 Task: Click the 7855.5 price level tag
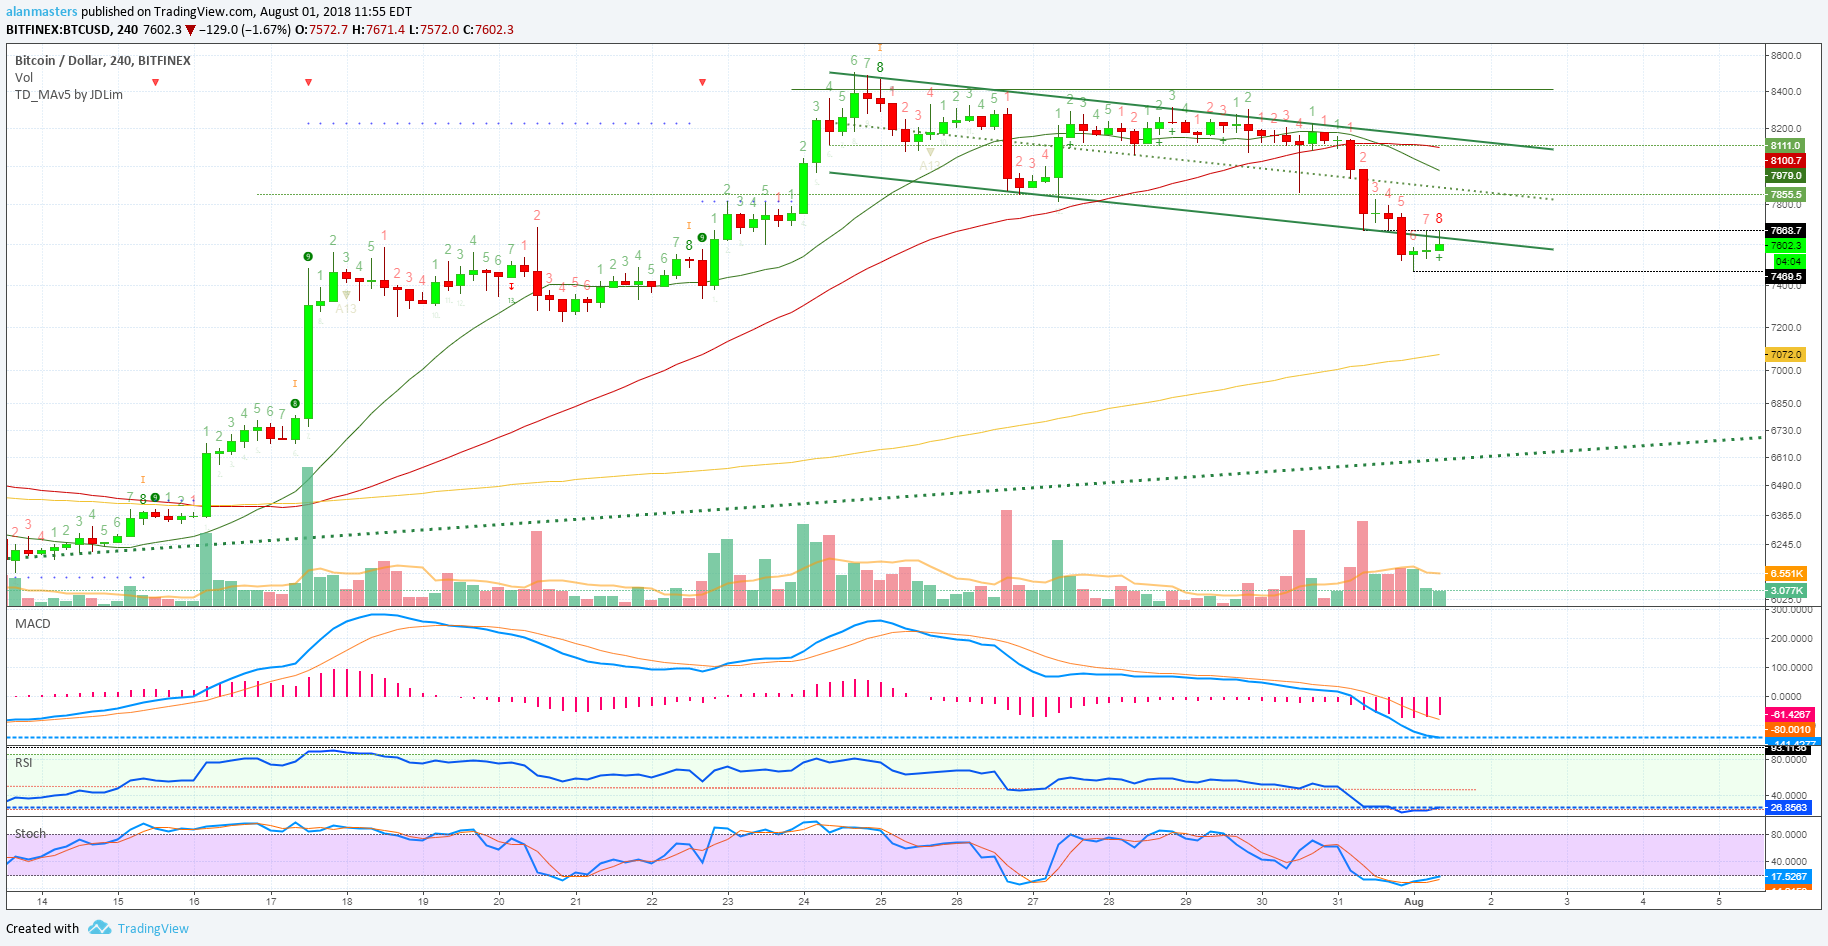click(1785, 194)
